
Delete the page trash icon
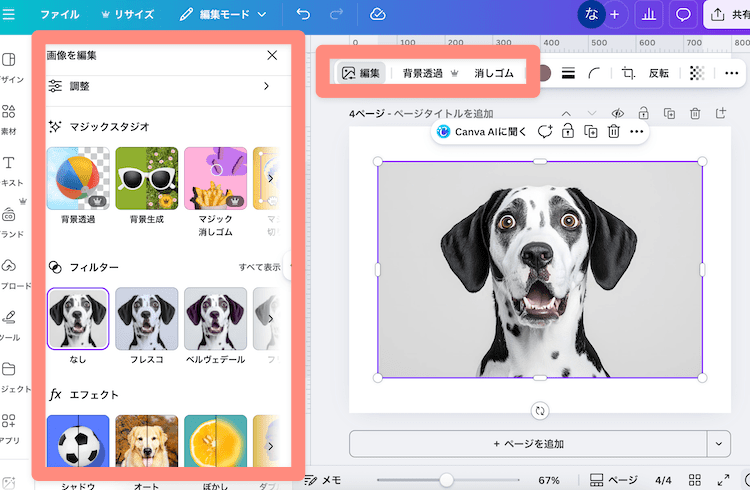(x=695, y=113)
